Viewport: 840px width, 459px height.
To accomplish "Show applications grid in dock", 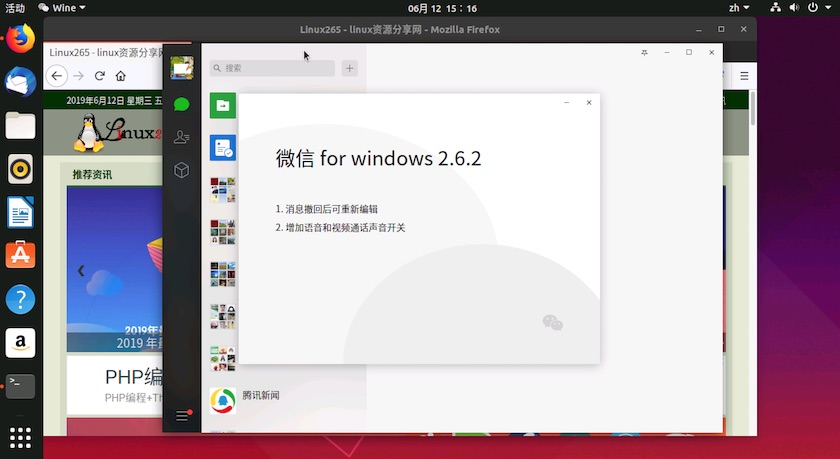I will coord(20,438).
